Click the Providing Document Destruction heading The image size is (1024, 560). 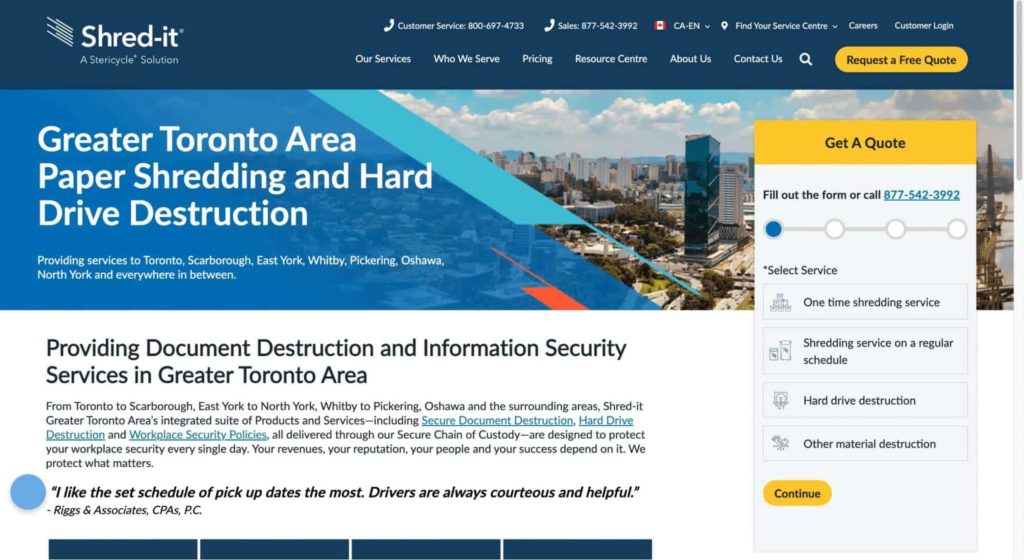[x=336, y=361]
